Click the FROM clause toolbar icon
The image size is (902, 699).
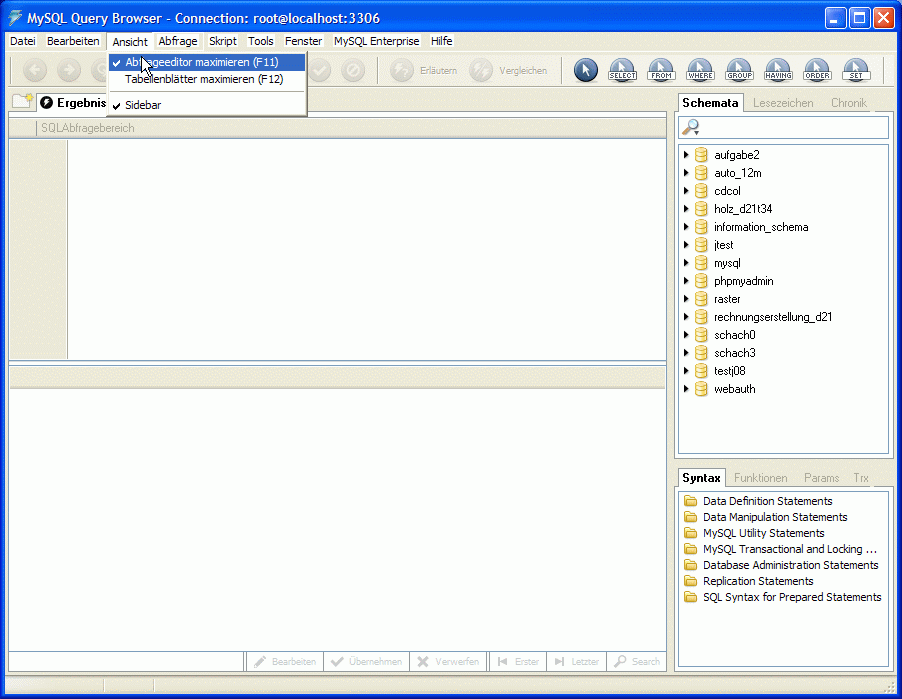661,70
